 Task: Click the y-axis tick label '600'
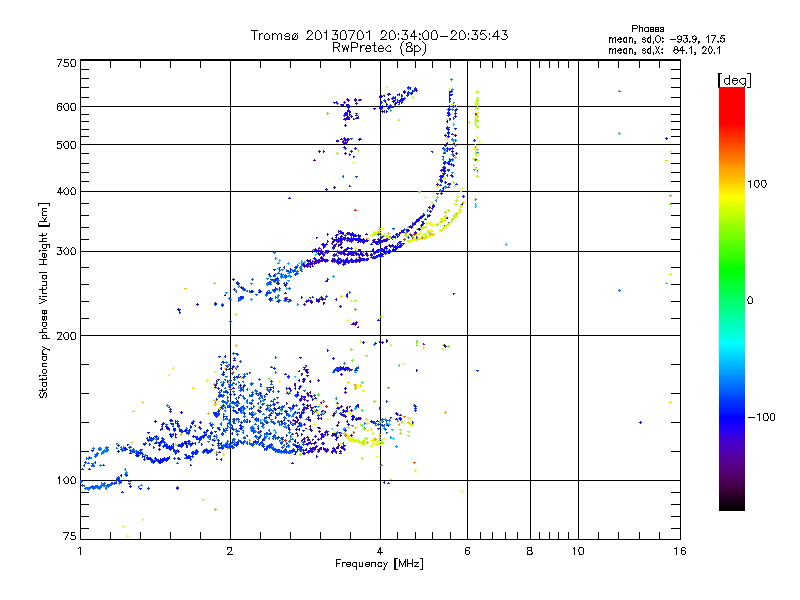[66, 107]
